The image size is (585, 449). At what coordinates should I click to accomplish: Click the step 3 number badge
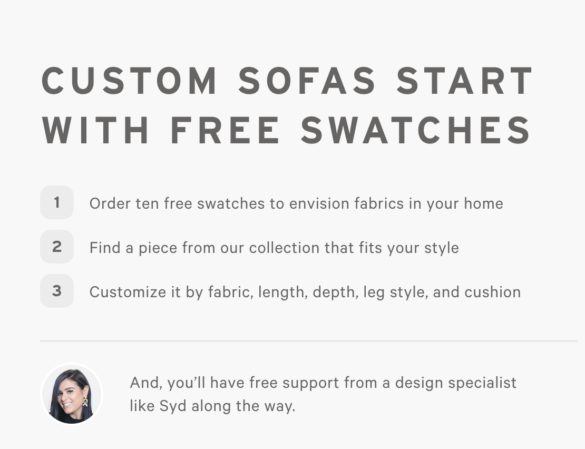click(57, 291)
